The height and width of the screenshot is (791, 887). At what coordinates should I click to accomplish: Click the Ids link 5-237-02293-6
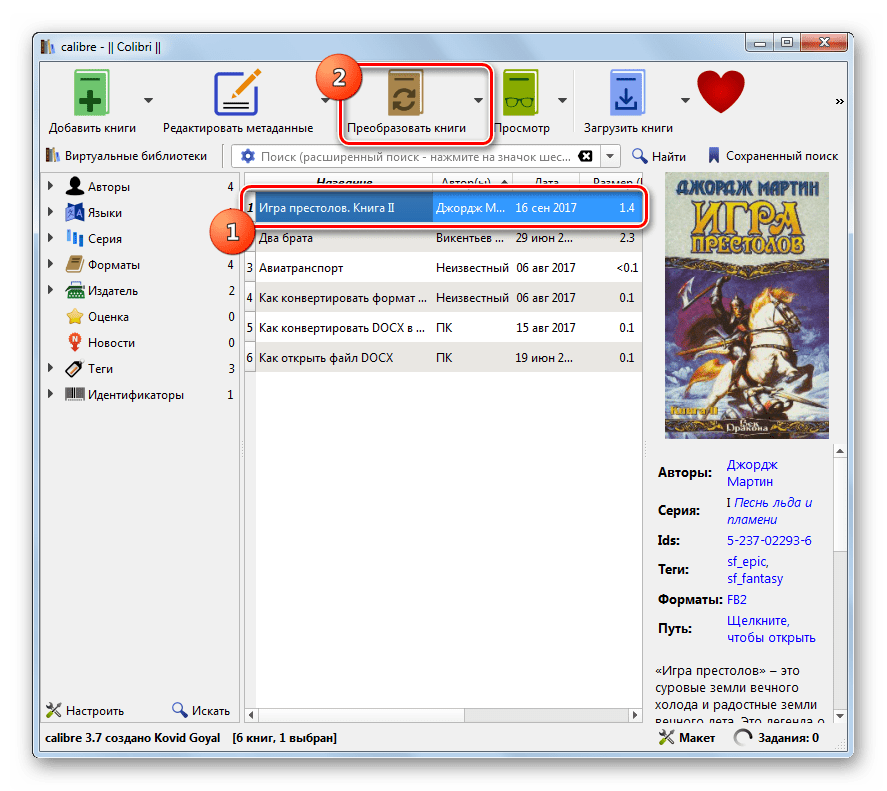pos(769,540)
